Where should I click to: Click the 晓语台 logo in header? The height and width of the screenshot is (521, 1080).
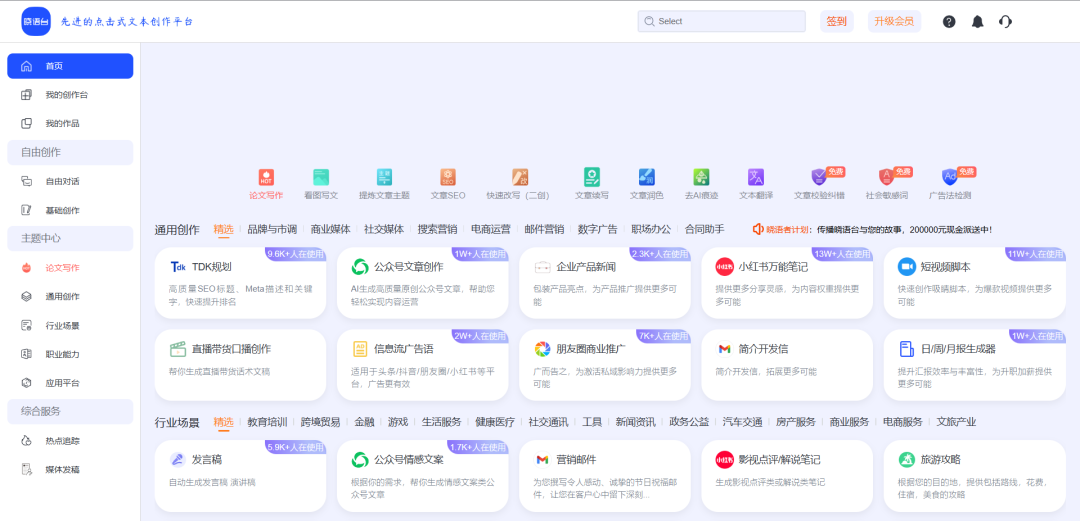coord(36,21)
